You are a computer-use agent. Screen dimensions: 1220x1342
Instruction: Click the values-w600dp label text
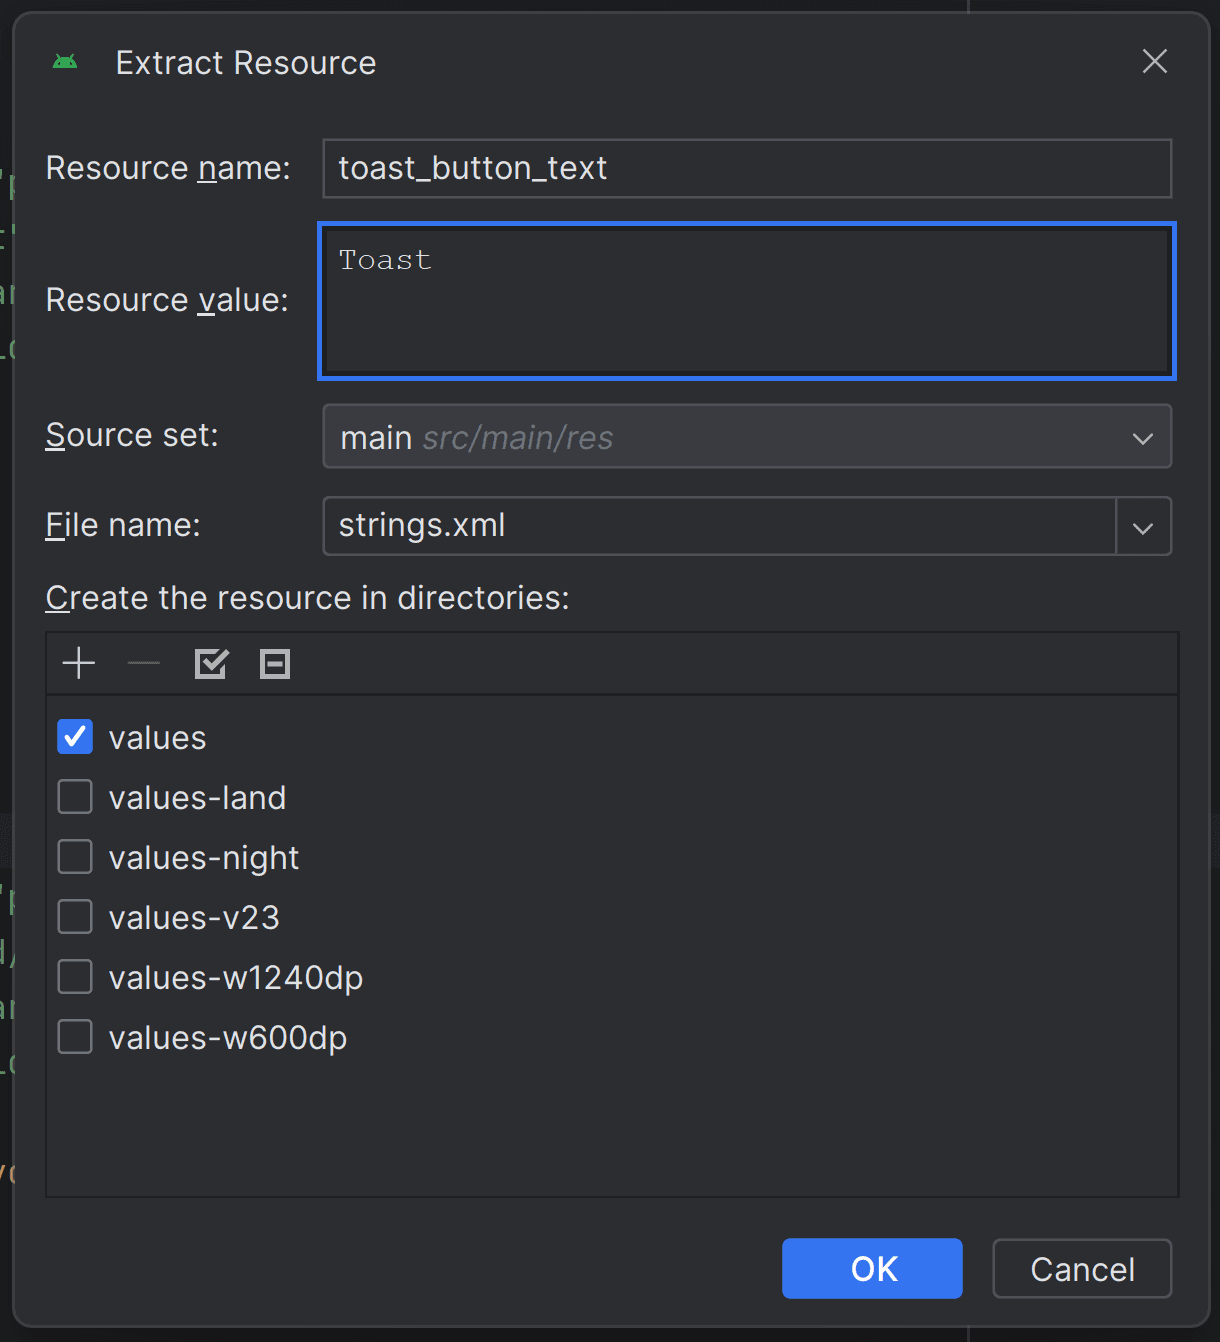pos(228,1038)
